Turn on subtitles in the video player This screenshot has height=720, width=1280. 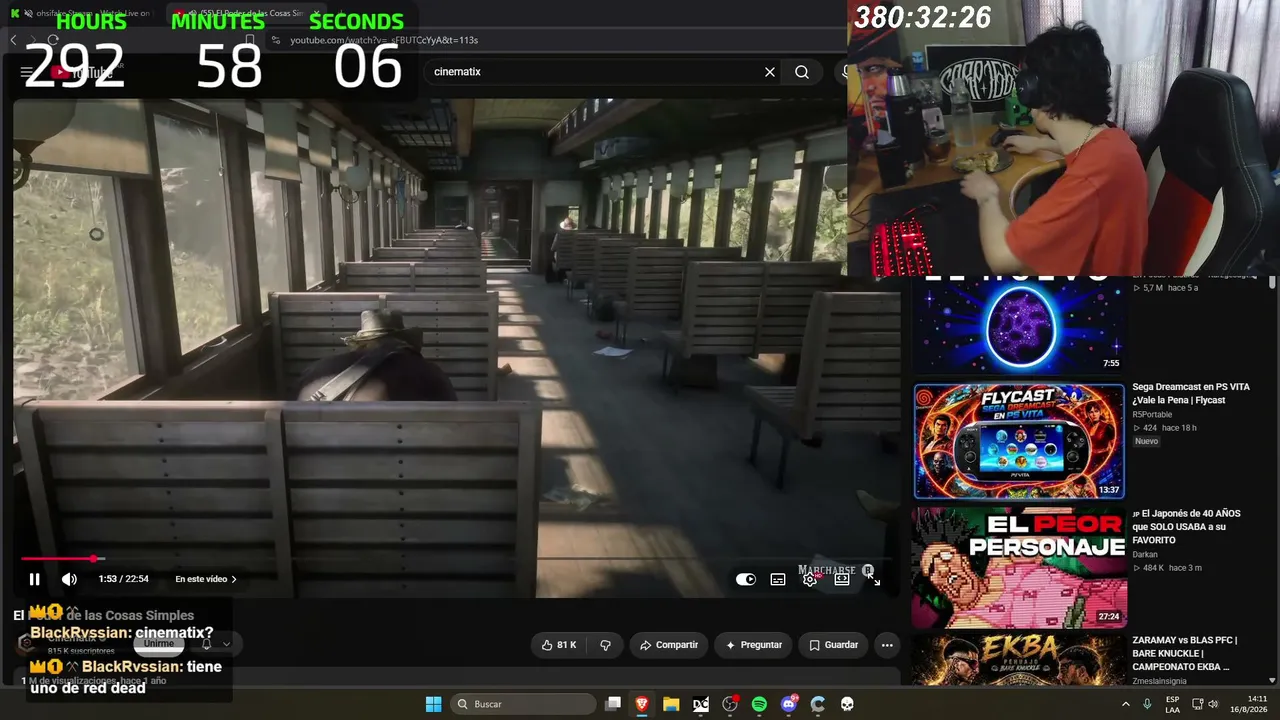point(778,579)
